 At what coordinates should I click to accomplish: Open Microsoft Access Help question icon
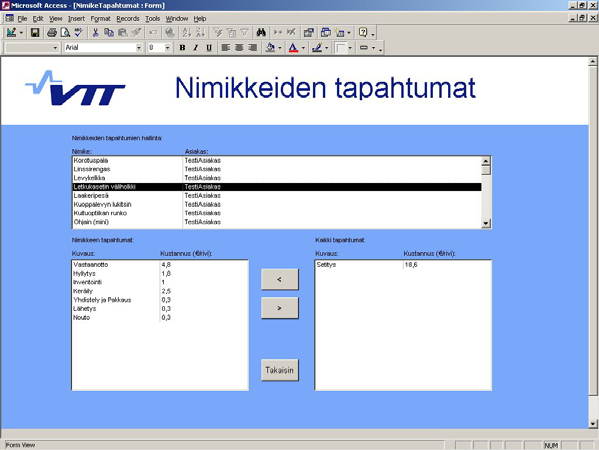(363, 33)
